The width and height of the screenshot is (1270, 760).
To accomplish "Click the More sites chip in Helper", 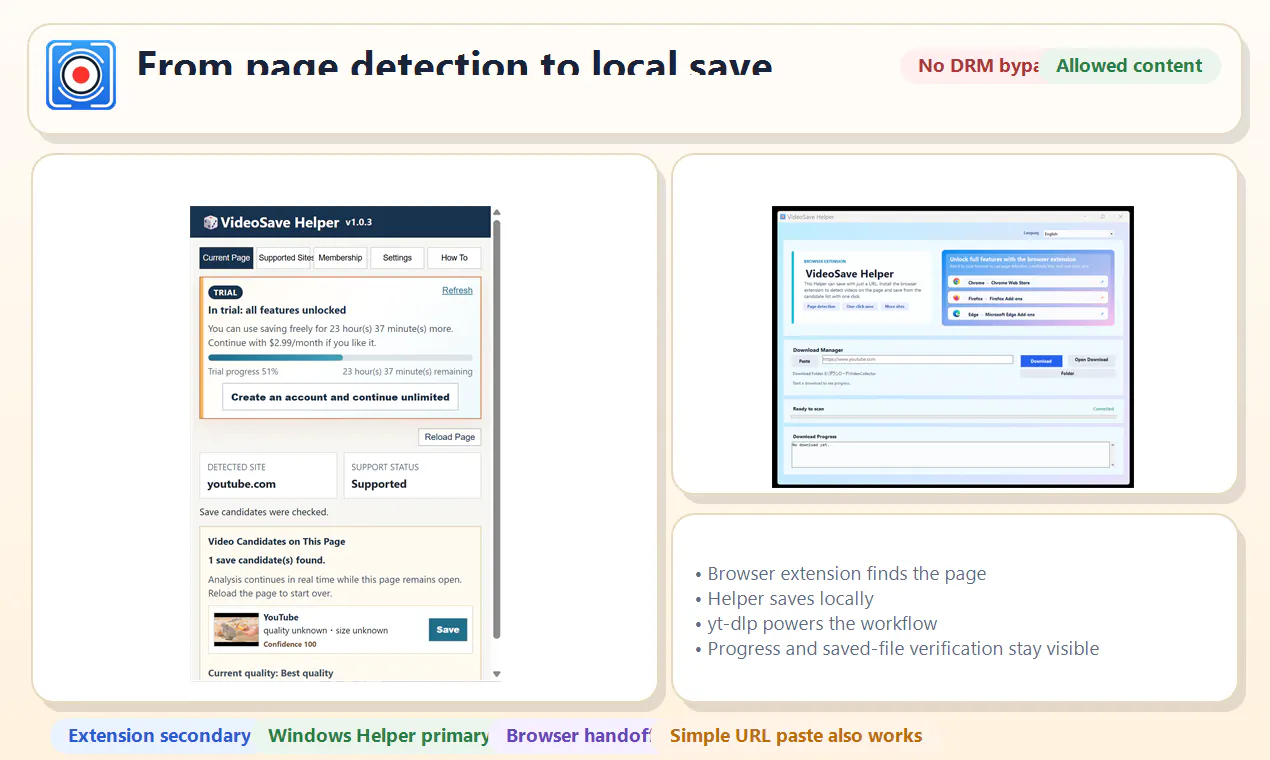I will 894,306.
